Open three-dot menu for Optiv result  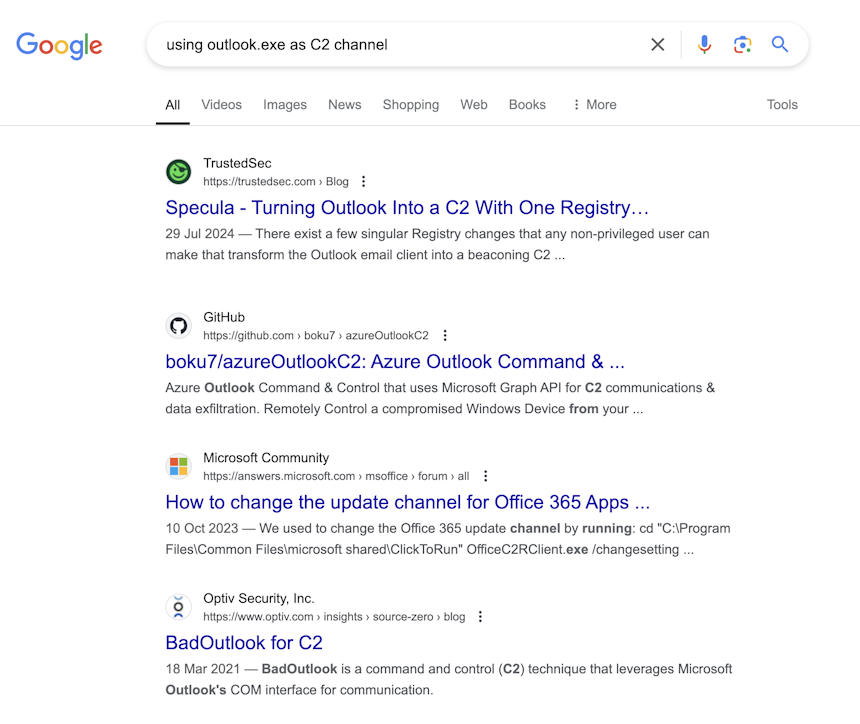coord(480,617)
